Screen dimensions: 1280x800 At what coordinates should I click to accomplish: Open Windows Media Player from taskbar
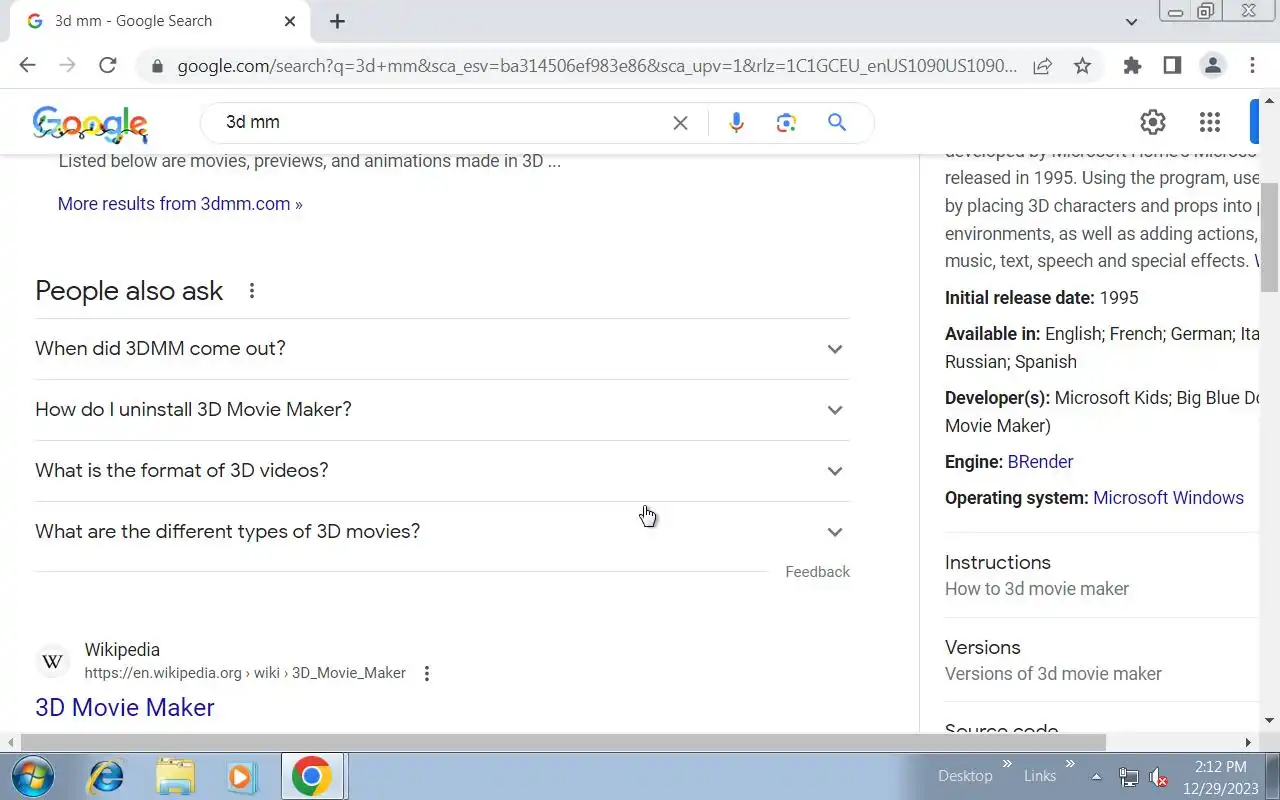tap(241, 777)
